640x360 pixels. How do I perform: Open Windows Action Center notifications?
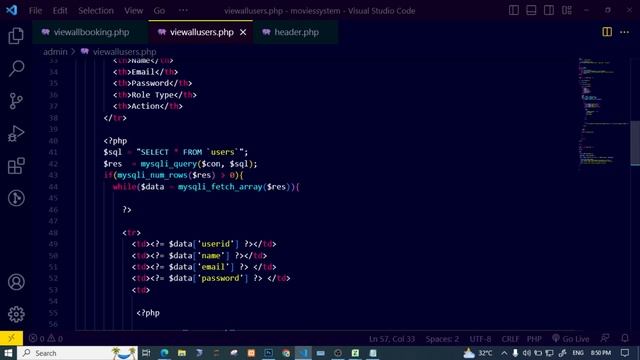click(625, 353)
